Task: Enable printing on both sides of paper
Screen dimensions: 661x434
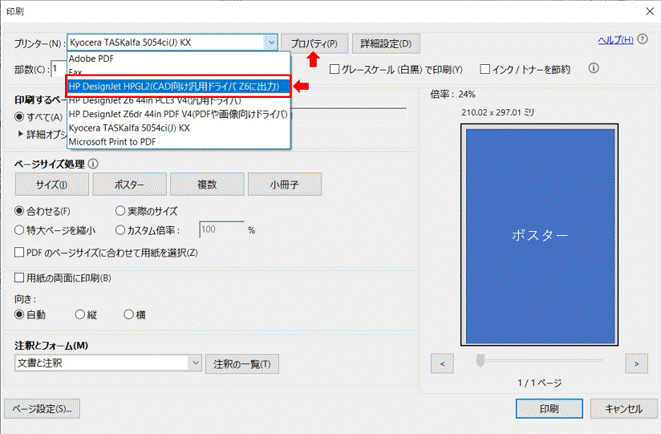Action: point(19,278)
